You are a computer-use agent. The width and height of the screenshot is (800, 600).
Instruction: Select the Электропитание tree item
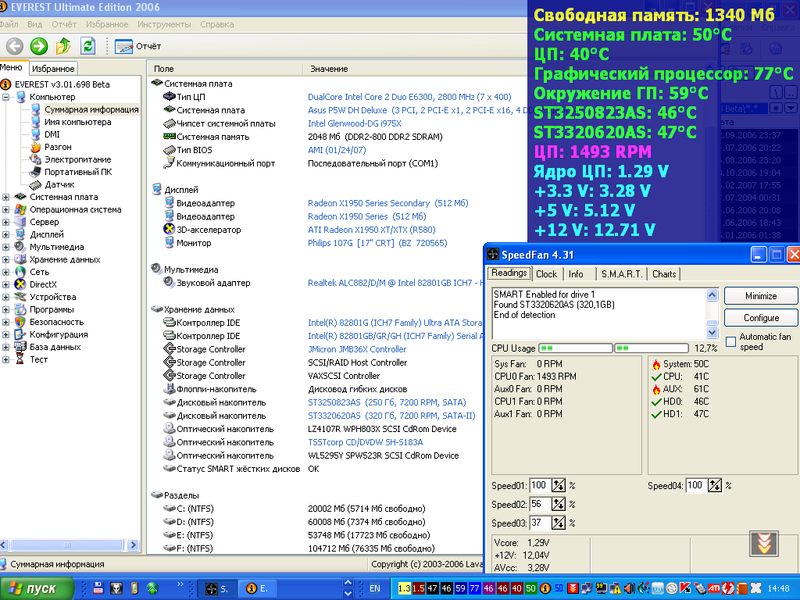click(x=77, y=159)
